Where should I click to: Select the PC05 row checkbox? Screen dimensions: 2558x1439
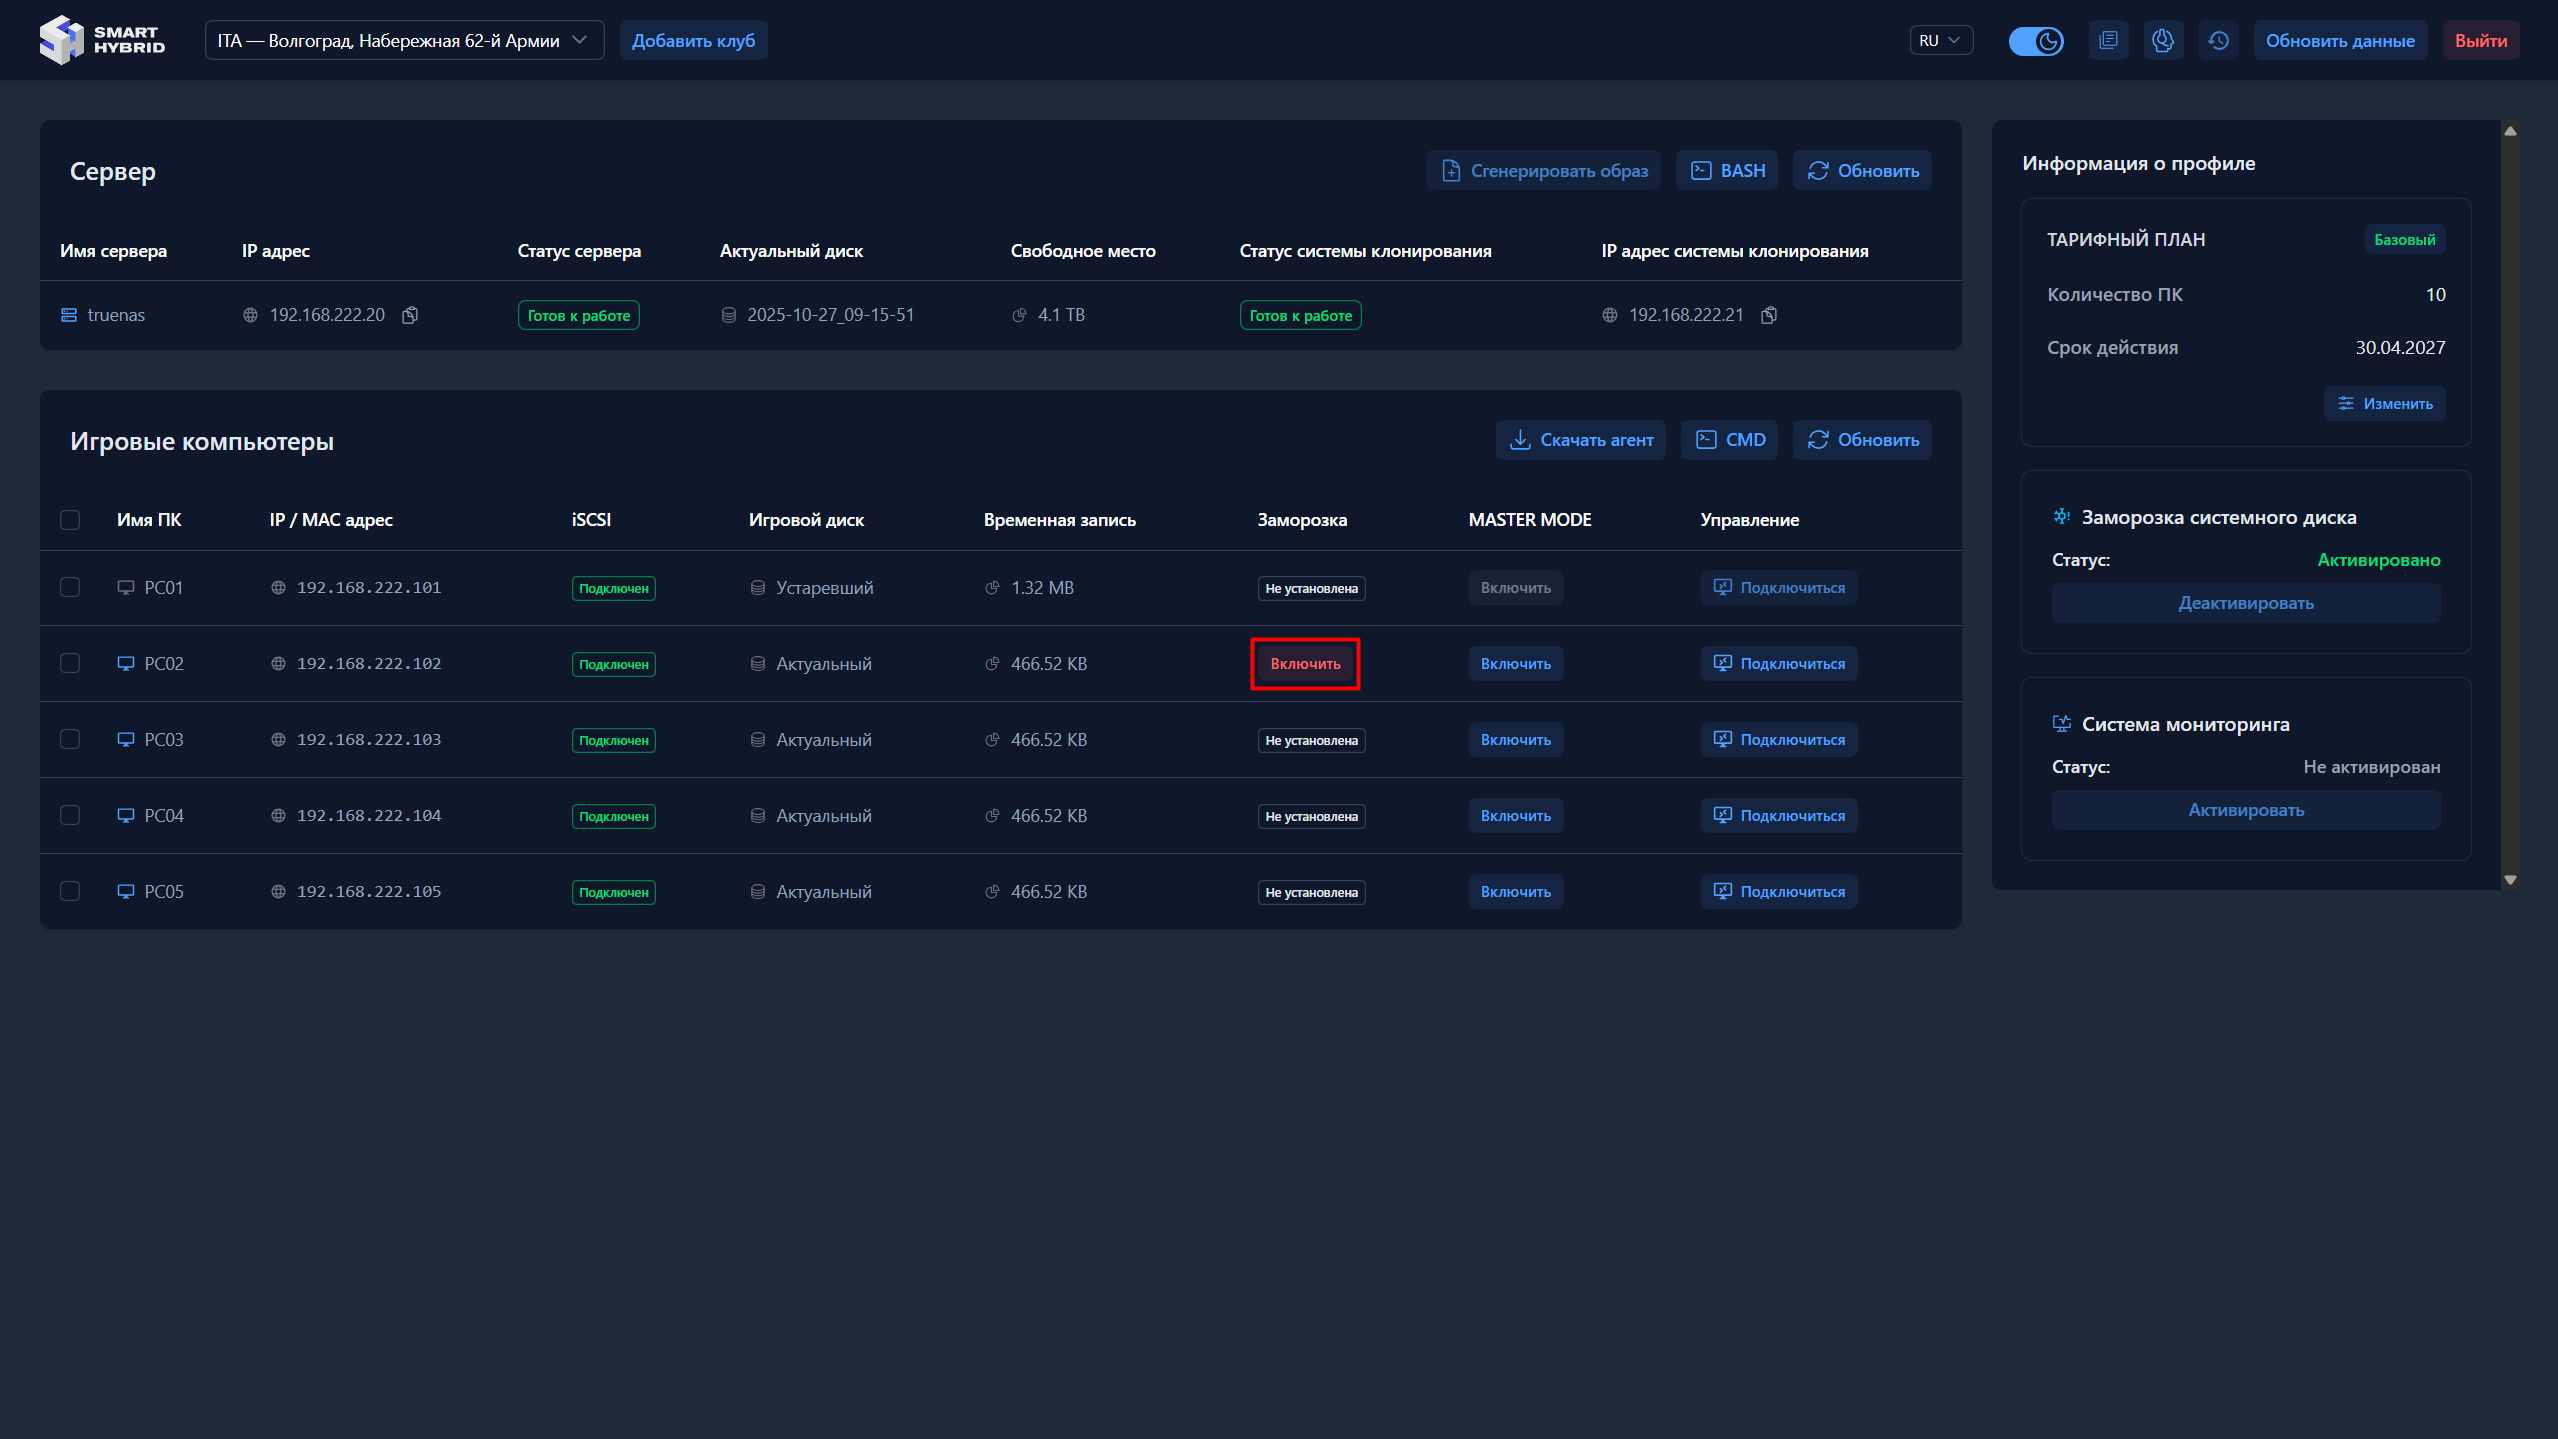tap(70, 891)
